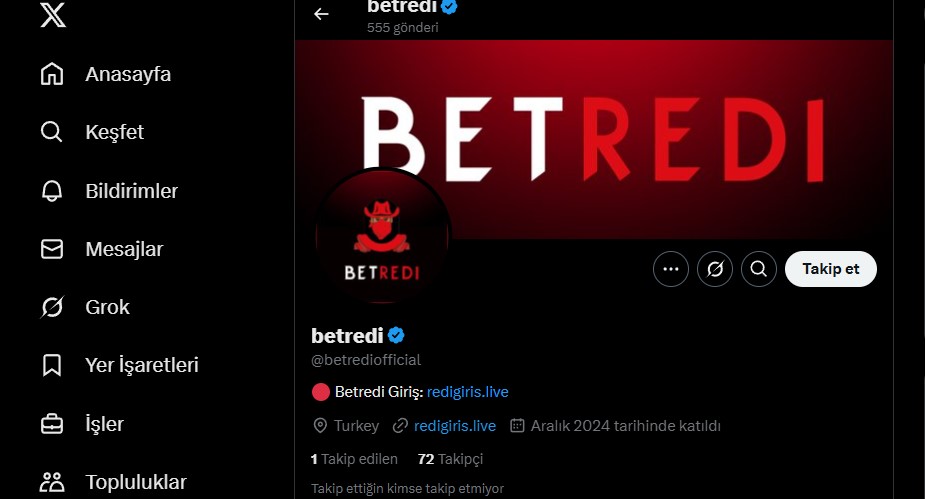Viewport: 925px width, 499px height.
Task: Open Topluluklar people icon
Action: [52, 482]
